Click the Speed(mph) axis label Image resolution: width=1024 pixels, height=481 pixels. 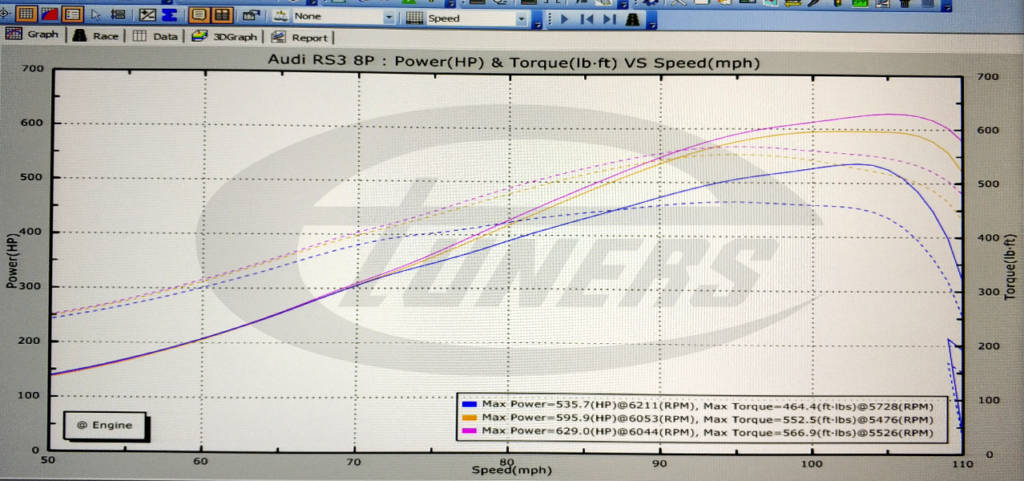click(x=511, y=471)
